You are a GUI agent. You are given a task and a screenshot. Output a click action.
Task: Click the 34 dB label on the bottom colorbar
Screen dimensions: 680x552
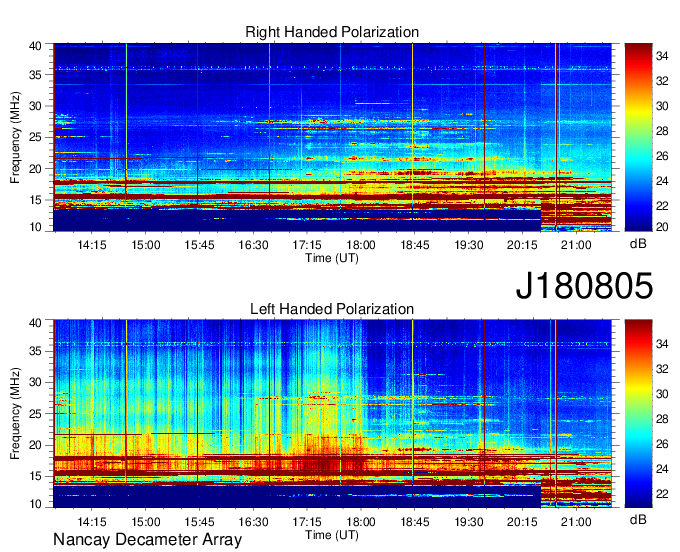click(x=662, y=345)
